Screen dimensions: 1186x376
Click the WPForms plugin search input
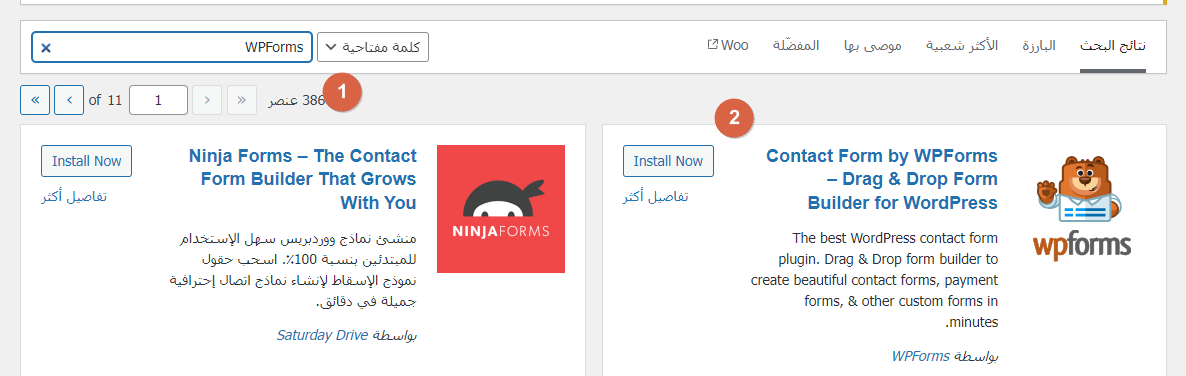pyautogui.click(x=172, y=47)
